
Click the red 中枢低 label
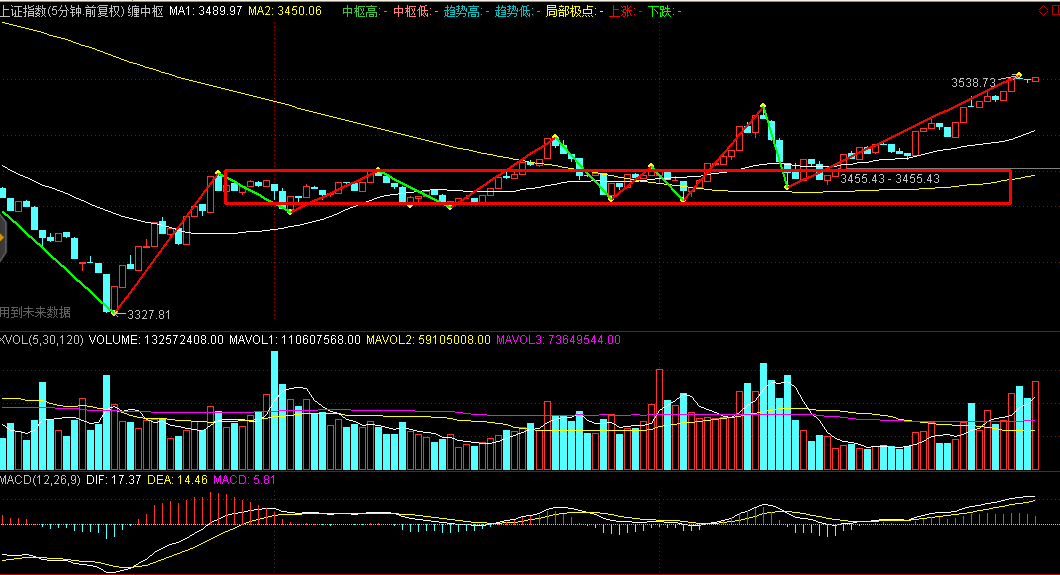pos(414,11)
